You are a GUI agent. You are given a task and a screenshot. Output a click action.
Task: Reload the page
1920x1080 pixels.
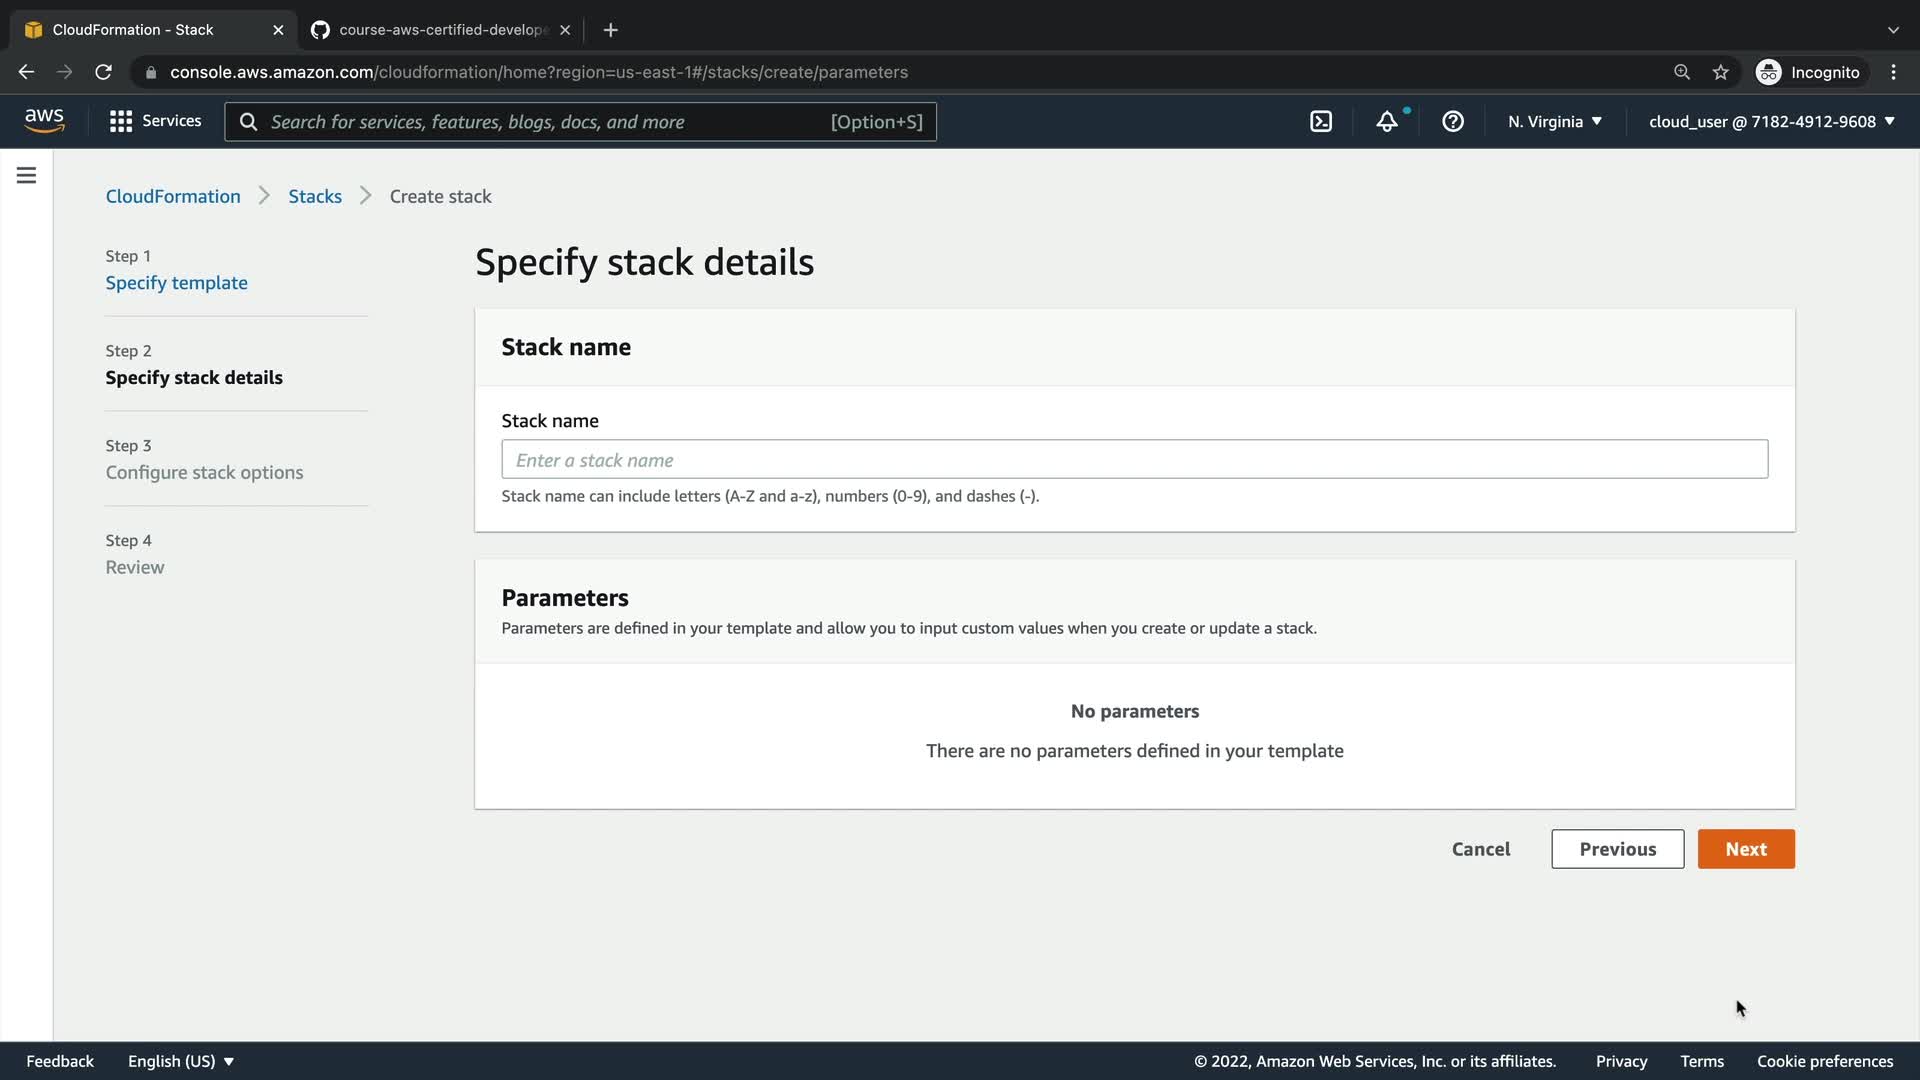coord(103,72)
